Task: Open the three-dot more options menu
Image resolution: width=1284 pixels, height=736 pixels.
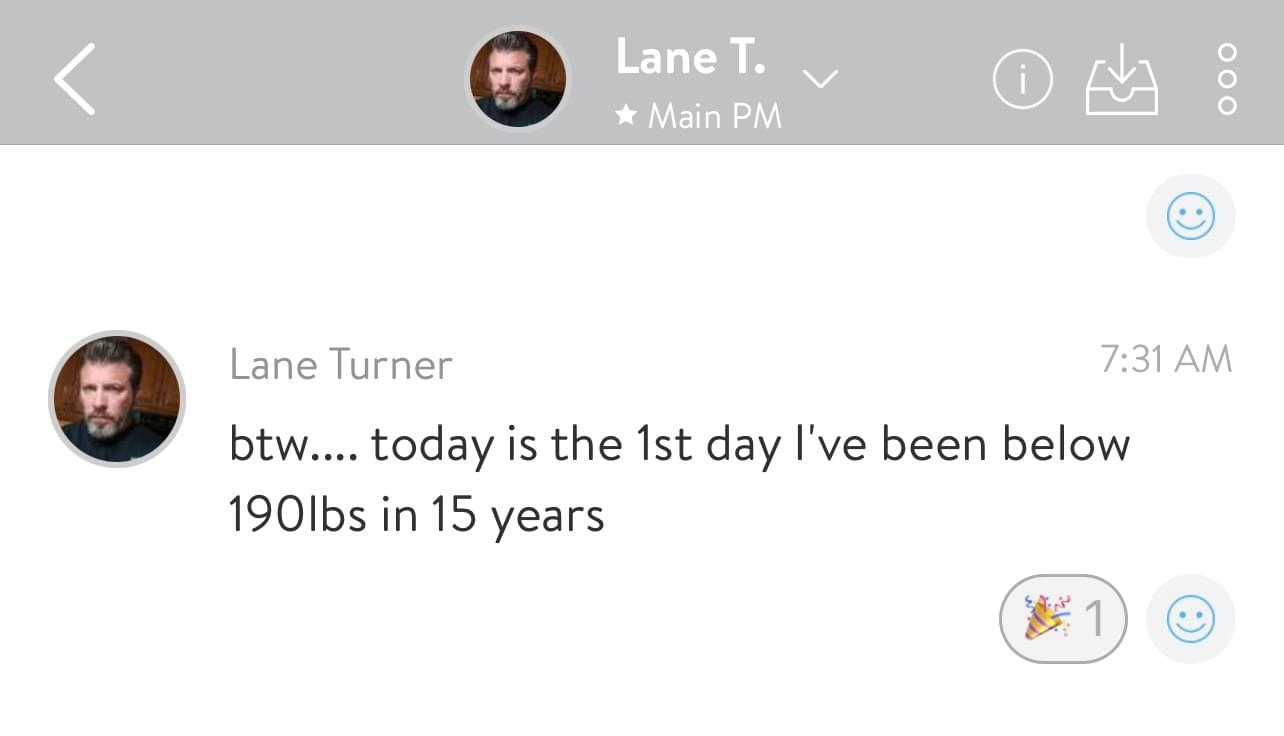Action: (x=1228, y=78)
